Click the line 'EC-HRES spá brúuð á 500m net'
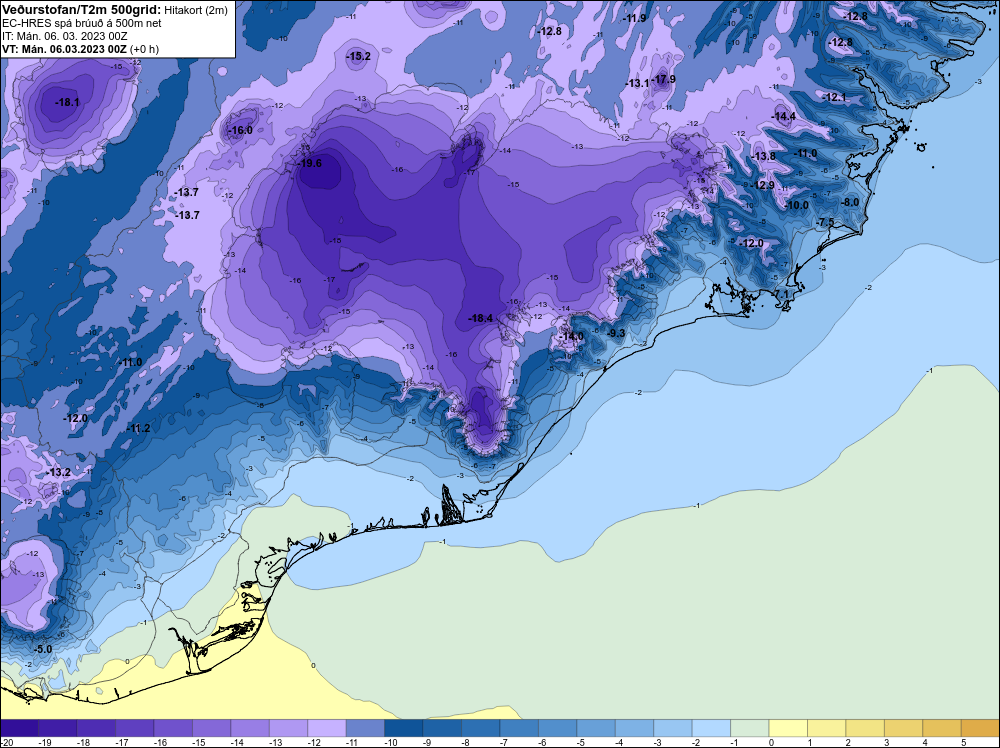Viewport: 1000px width, 748px height. pyautogui.click(x=81, y=23)
